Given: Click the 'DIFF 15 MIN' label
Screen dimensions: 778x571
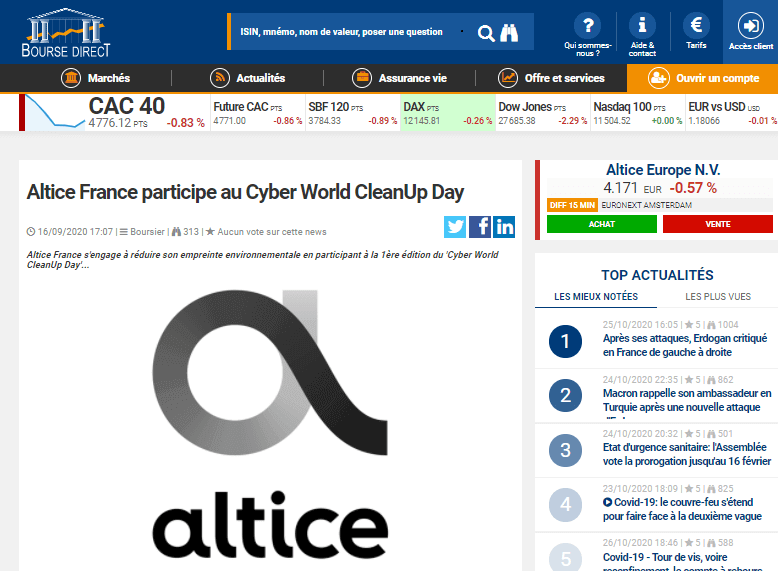Looking at the screenshot, I should 572,205.
